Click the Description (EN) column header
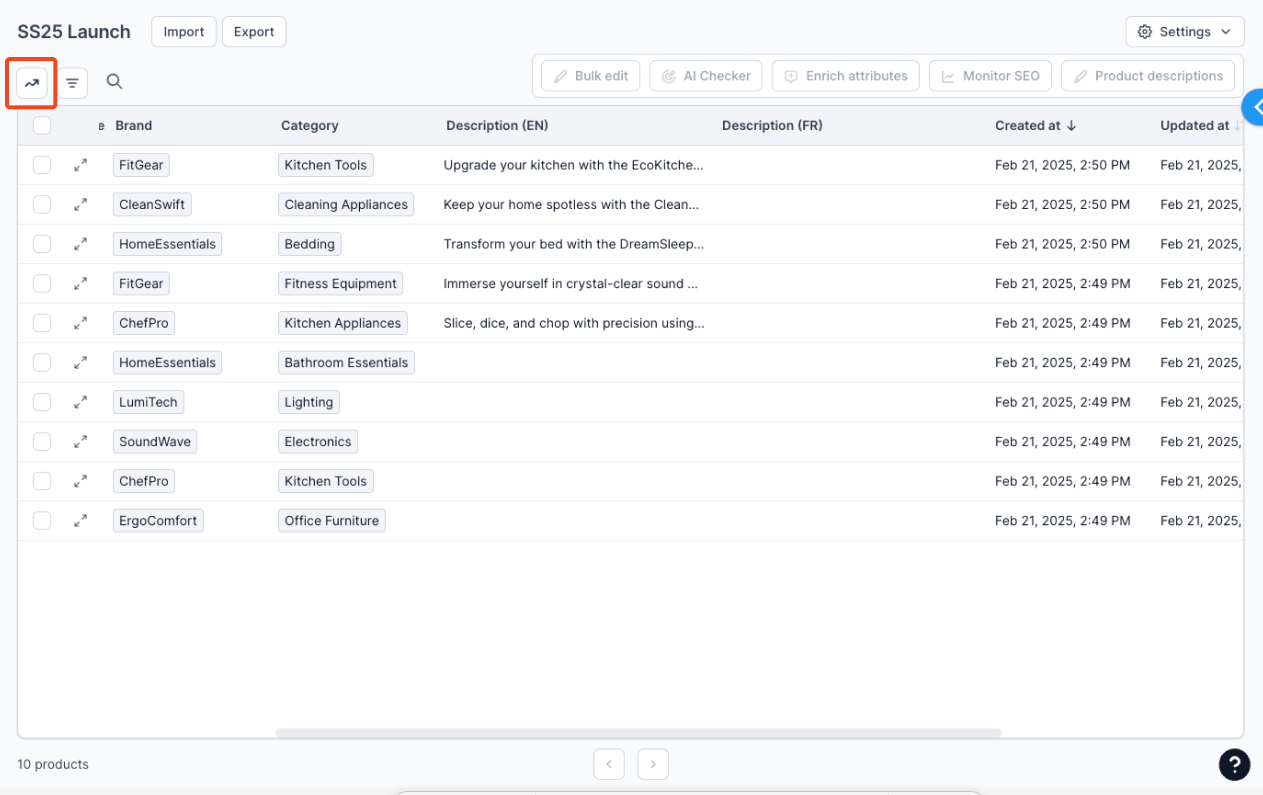The image size is (1263, 795). tap(497, 126)
